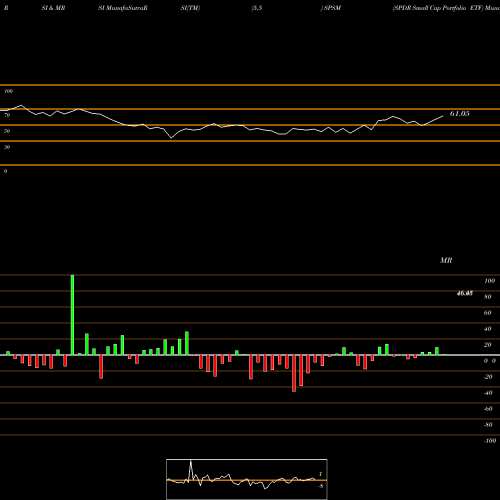Click the 'SI & MR' header label
The height and width of the screenshot is (500, 500).
coord(53,8)
